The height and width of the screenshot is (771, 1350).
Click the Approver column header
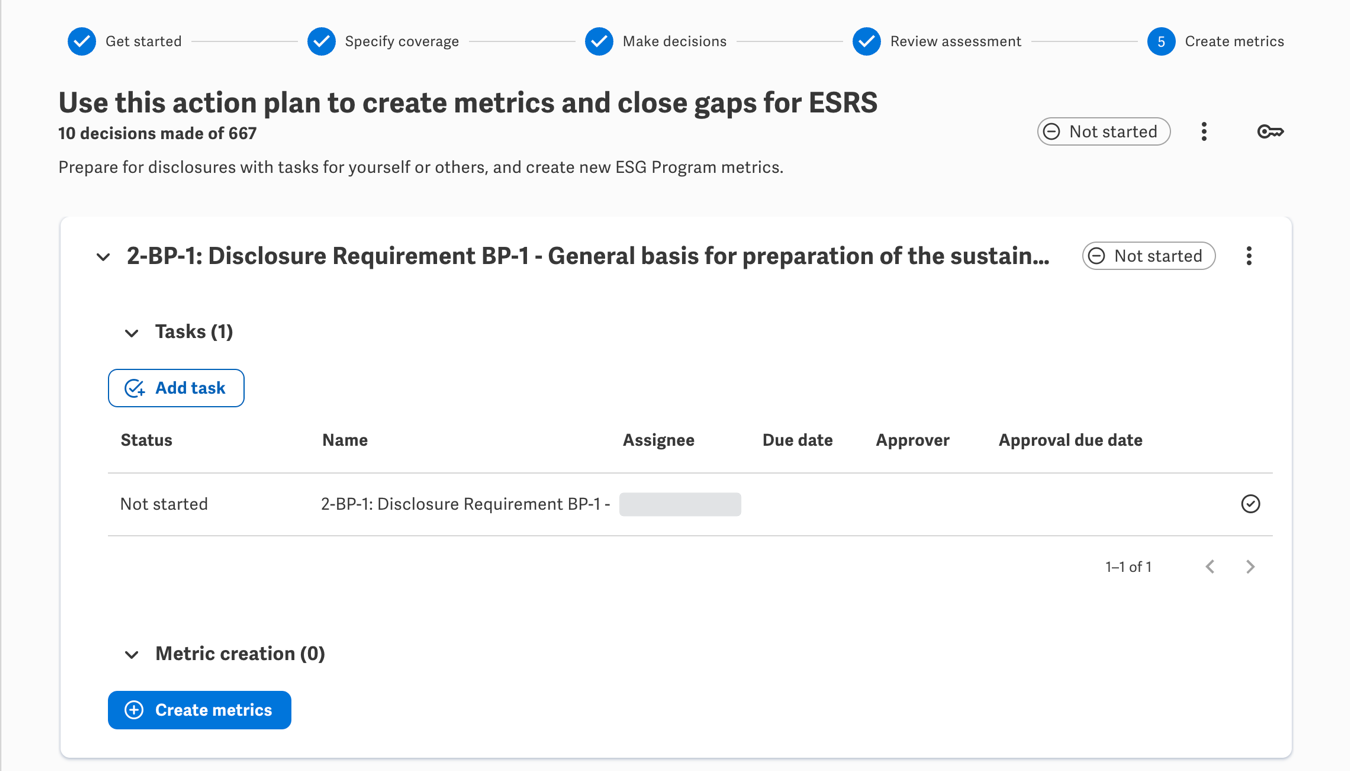(x=912, y=440)
